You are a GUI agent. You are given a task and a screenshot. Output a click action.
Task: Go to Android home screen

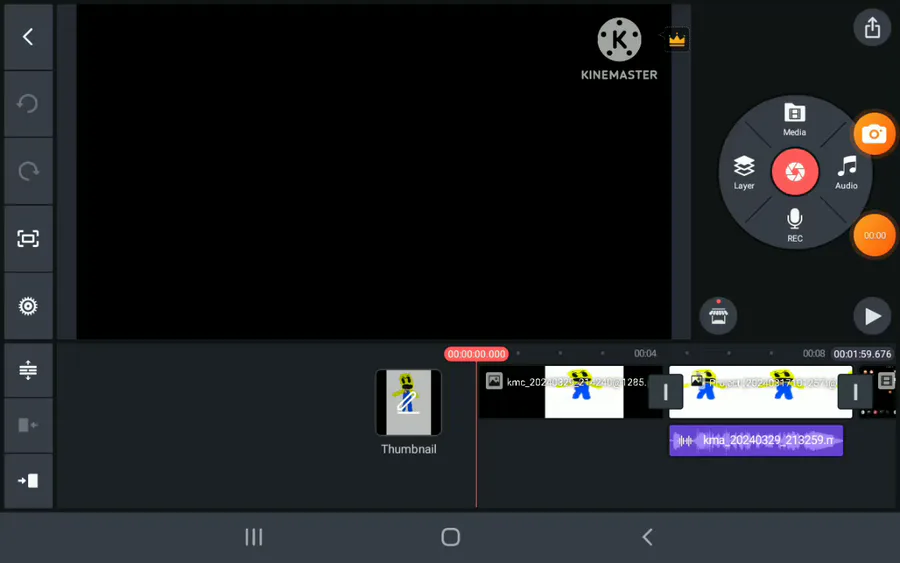coord(451,537)
